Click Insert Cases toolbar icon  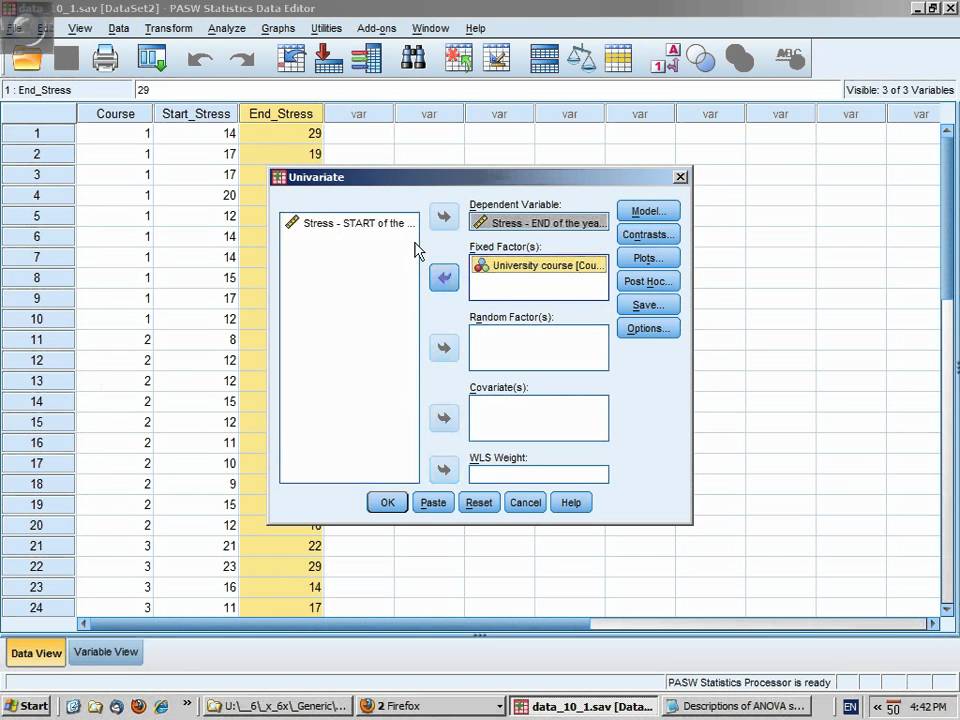click(459, 59)
